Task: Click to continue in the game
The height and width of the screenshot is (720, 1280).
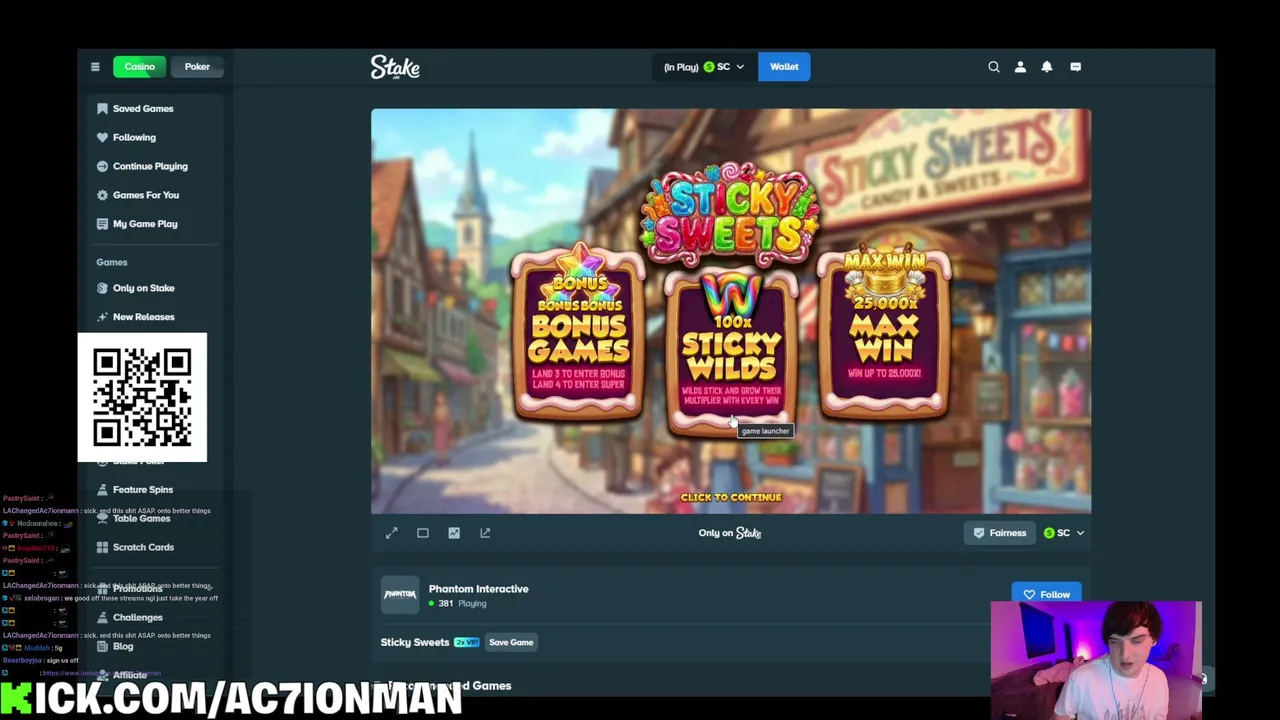Action: 731,497
